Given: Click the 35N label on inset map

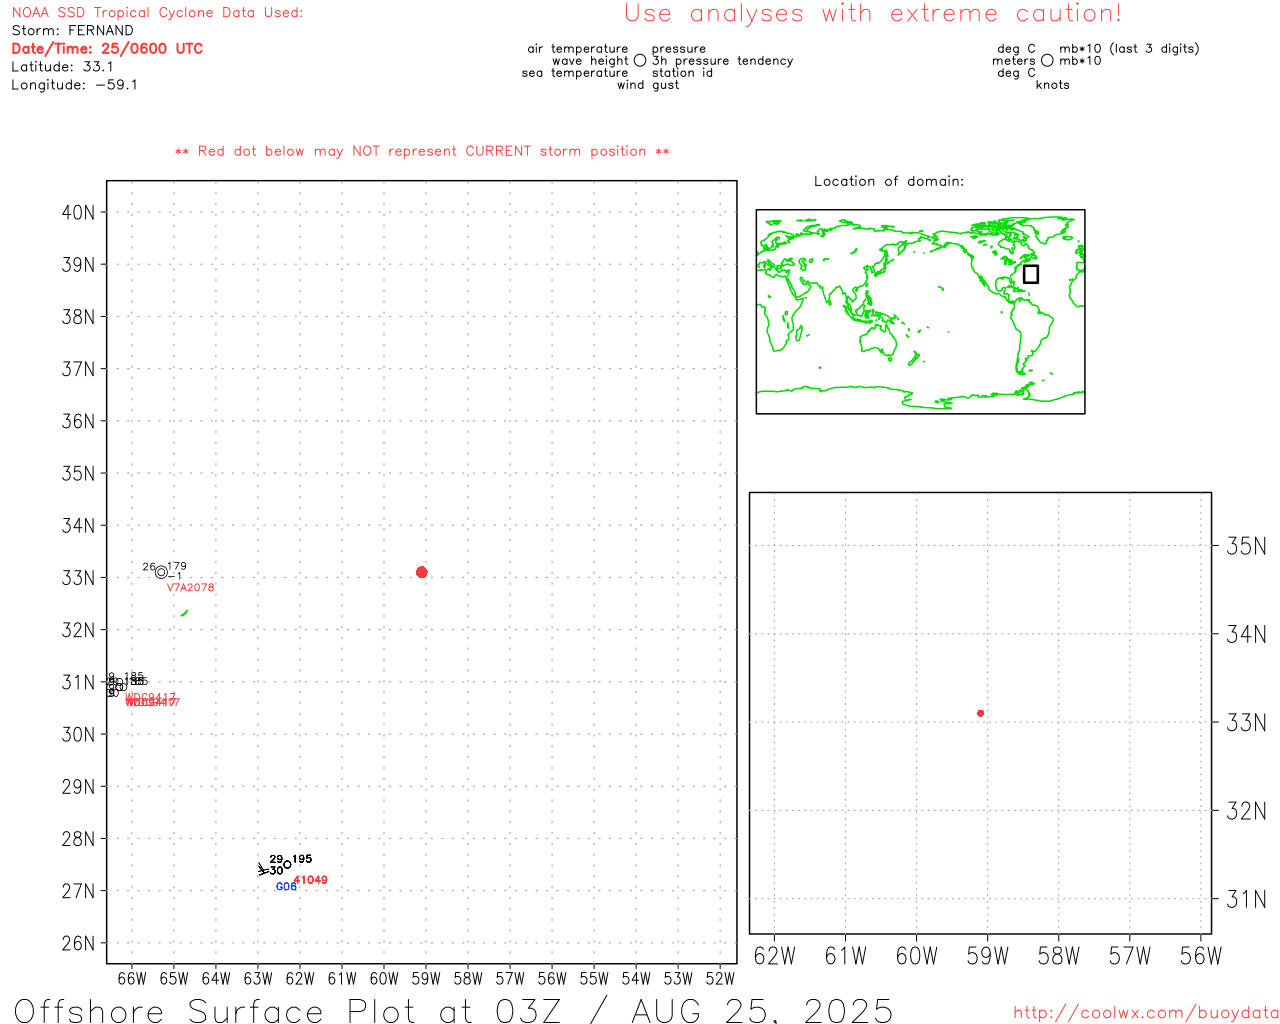Looking at the screenshot, I should (x=1246, y=546).
